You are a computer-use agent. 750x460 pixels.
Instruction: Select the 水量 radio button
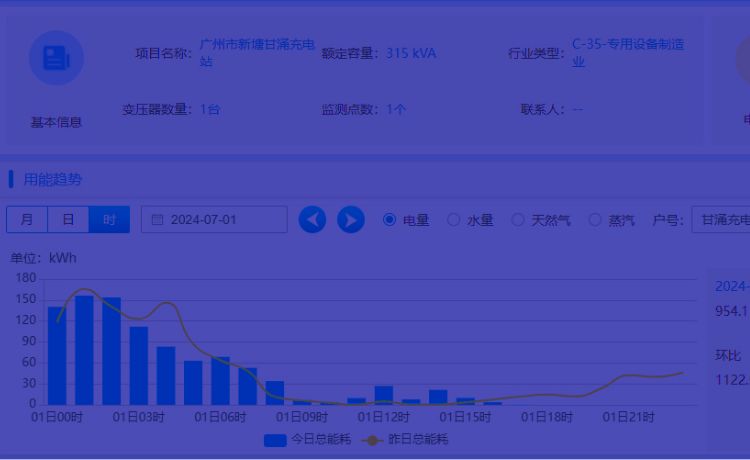453,219
